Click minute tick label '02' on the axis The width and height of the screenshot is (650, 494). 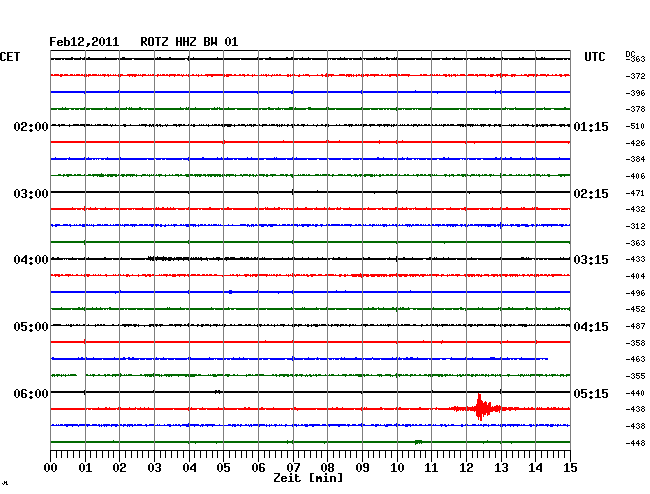click(119, 468)
